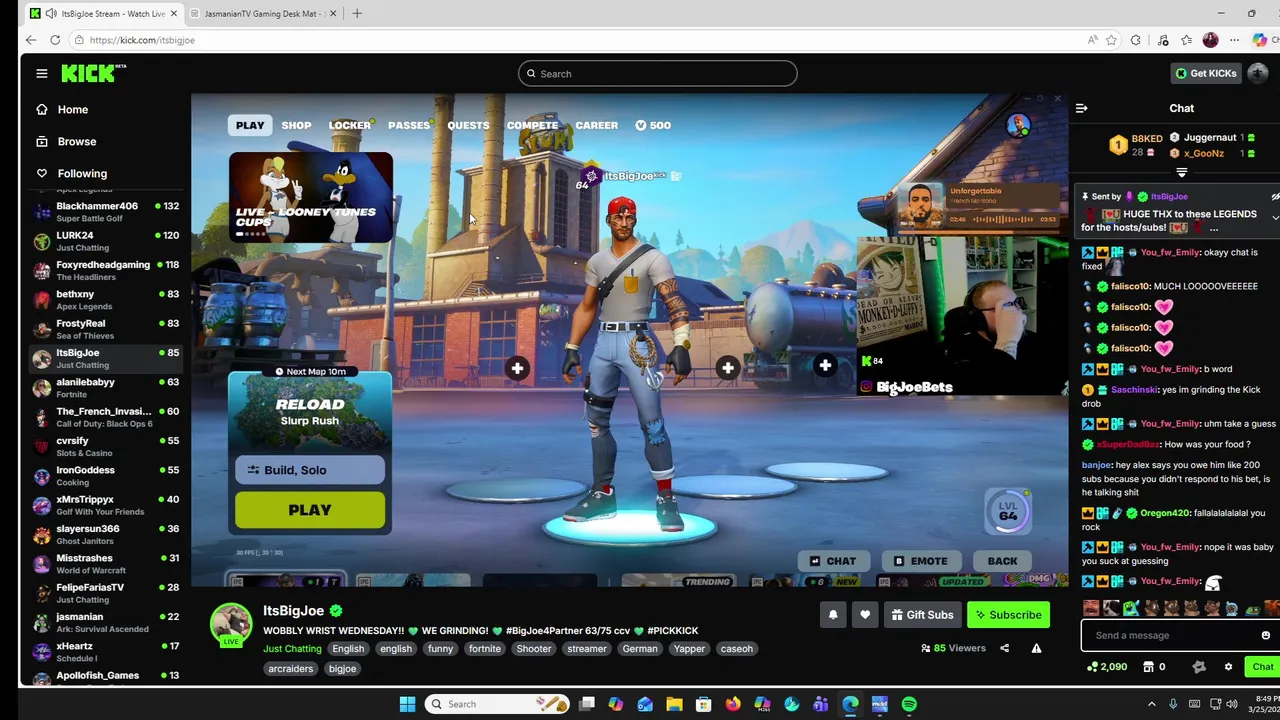
Task: Bookmark the page with the star icon
Action: [1111, 40]
